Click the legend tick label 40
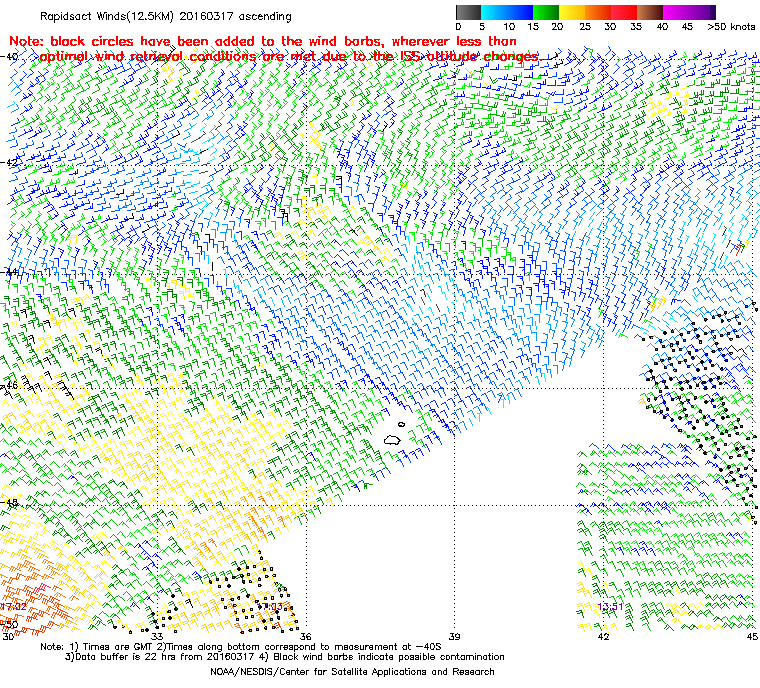Image resolution: width=760 pixels, height=688 pixels. coord(662,27)
